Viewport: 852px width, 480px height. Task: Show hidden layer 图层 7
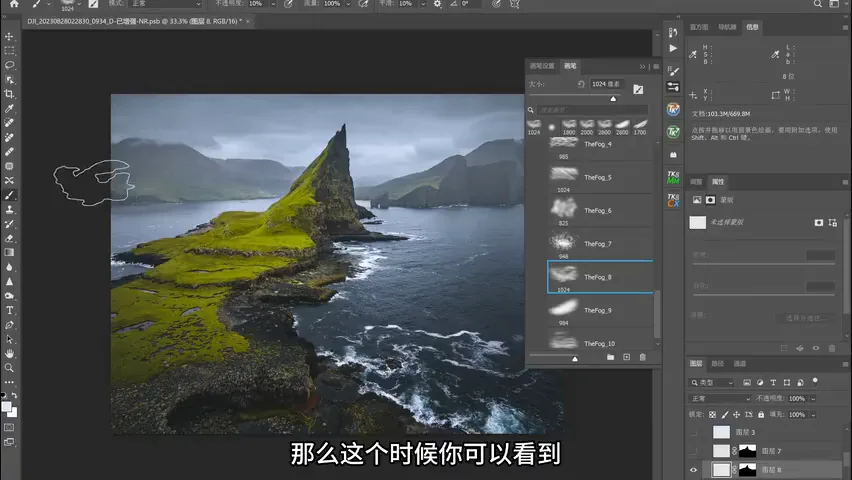click(693, 451)
